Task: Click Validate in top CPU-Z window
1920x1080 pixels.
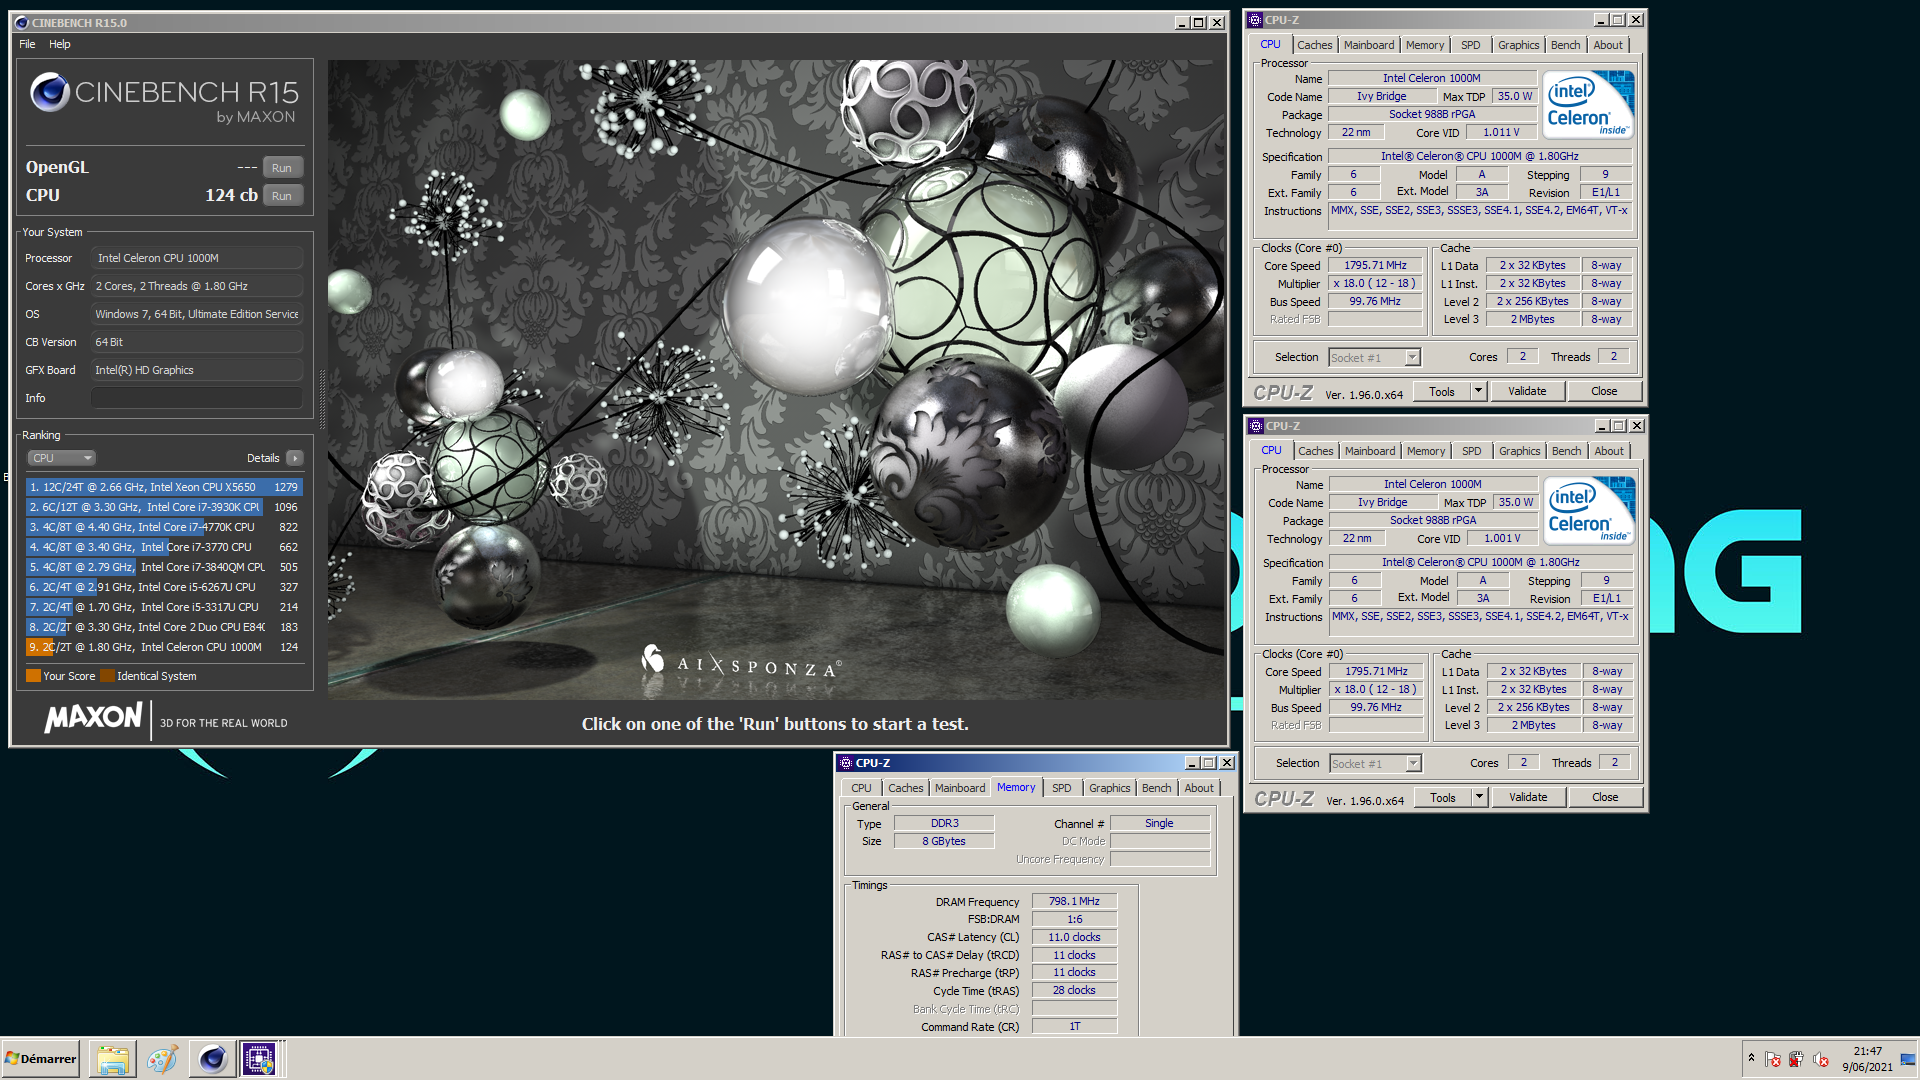Action: [x=1527, y=392]
